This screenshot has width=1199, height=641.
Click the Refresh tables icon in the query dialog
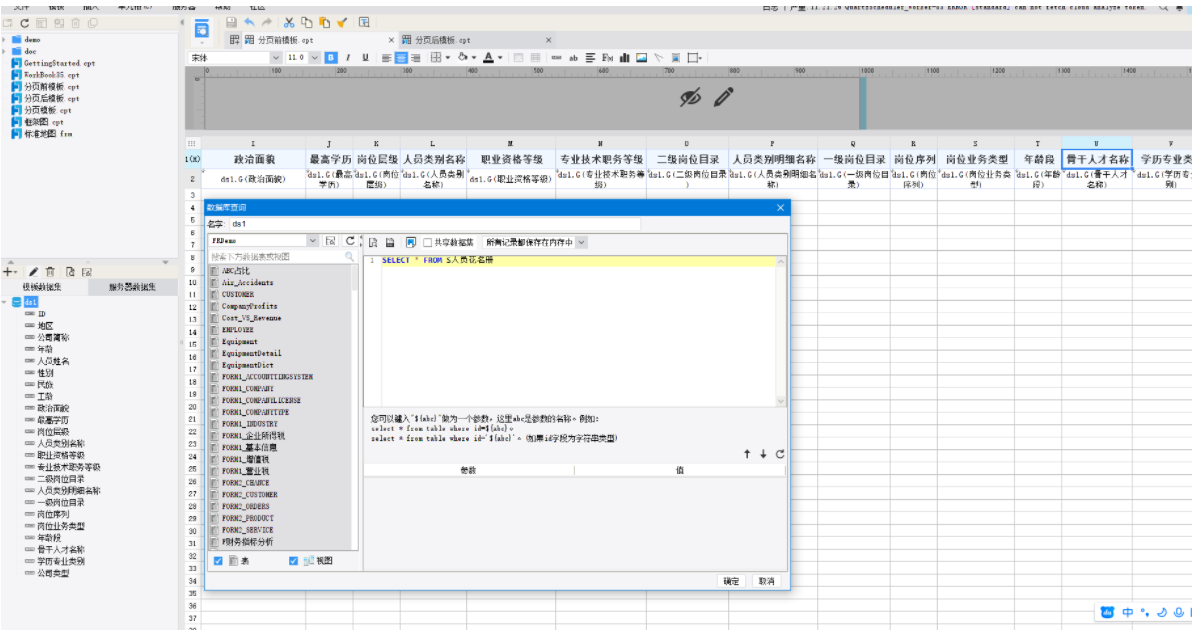pos(350,241)
